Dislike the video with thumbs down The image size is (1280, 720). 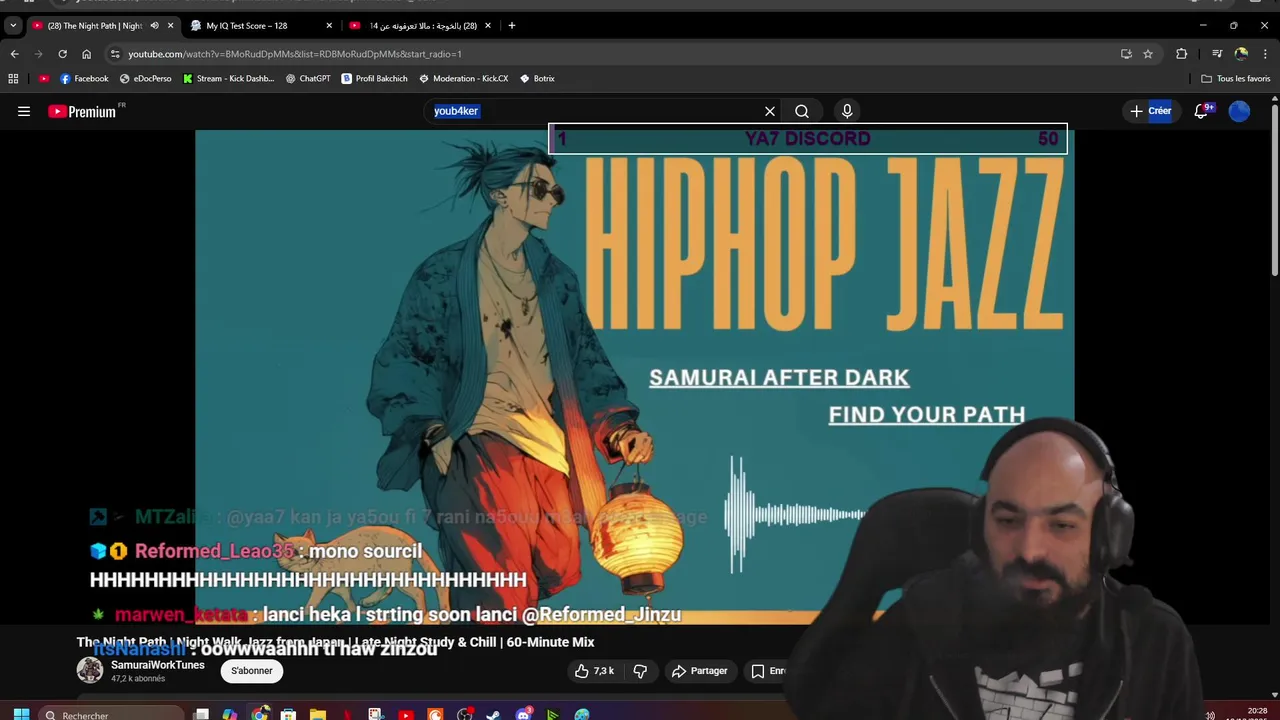click(x=640, y=671)
